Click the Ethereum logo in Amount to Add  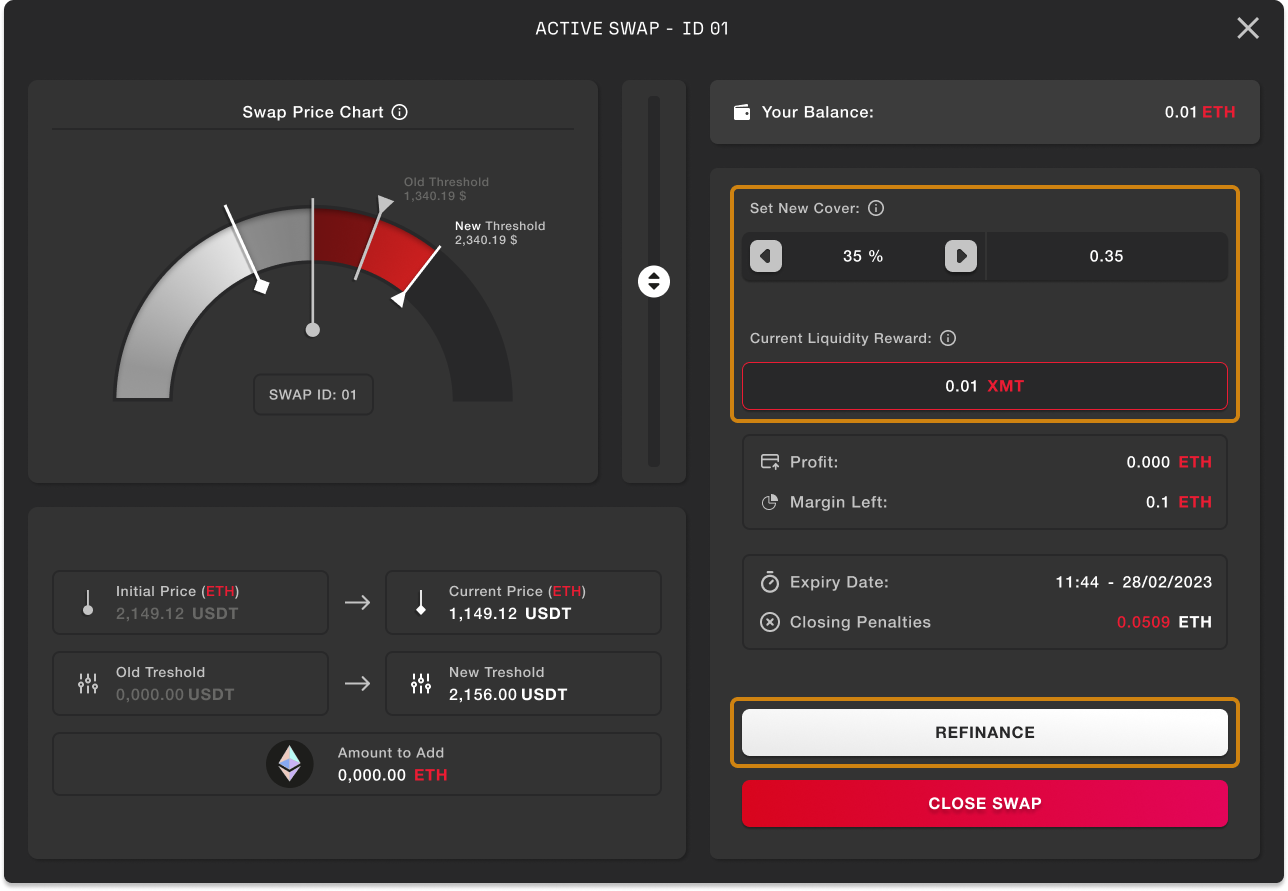tap(289, 764)
